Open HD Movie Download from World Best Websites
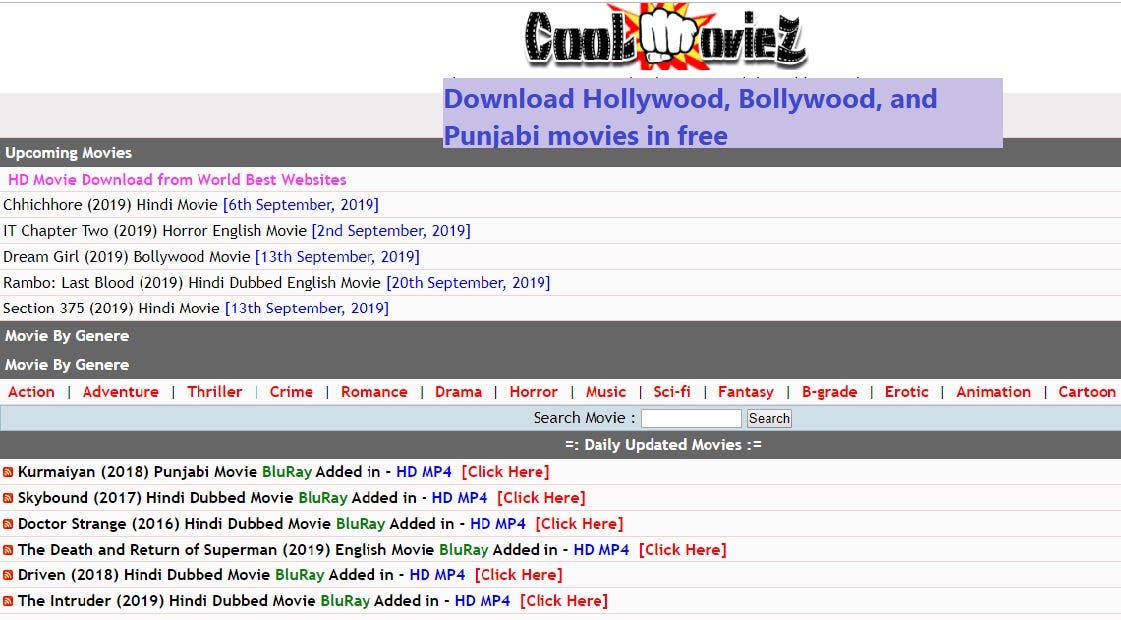This screenshot has width=1121, height=620. pos(177,179)
